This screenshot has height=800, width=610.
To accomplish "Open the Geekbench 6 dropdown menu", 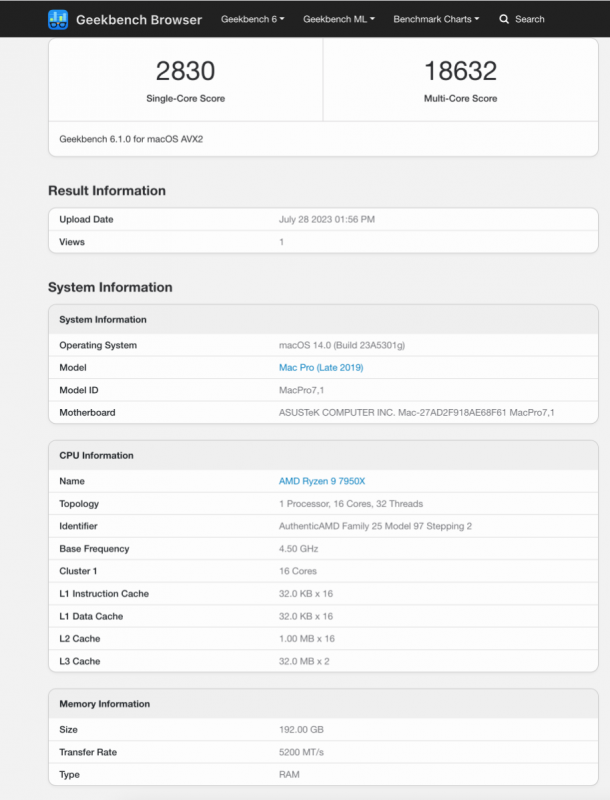I will coord(253,19).
